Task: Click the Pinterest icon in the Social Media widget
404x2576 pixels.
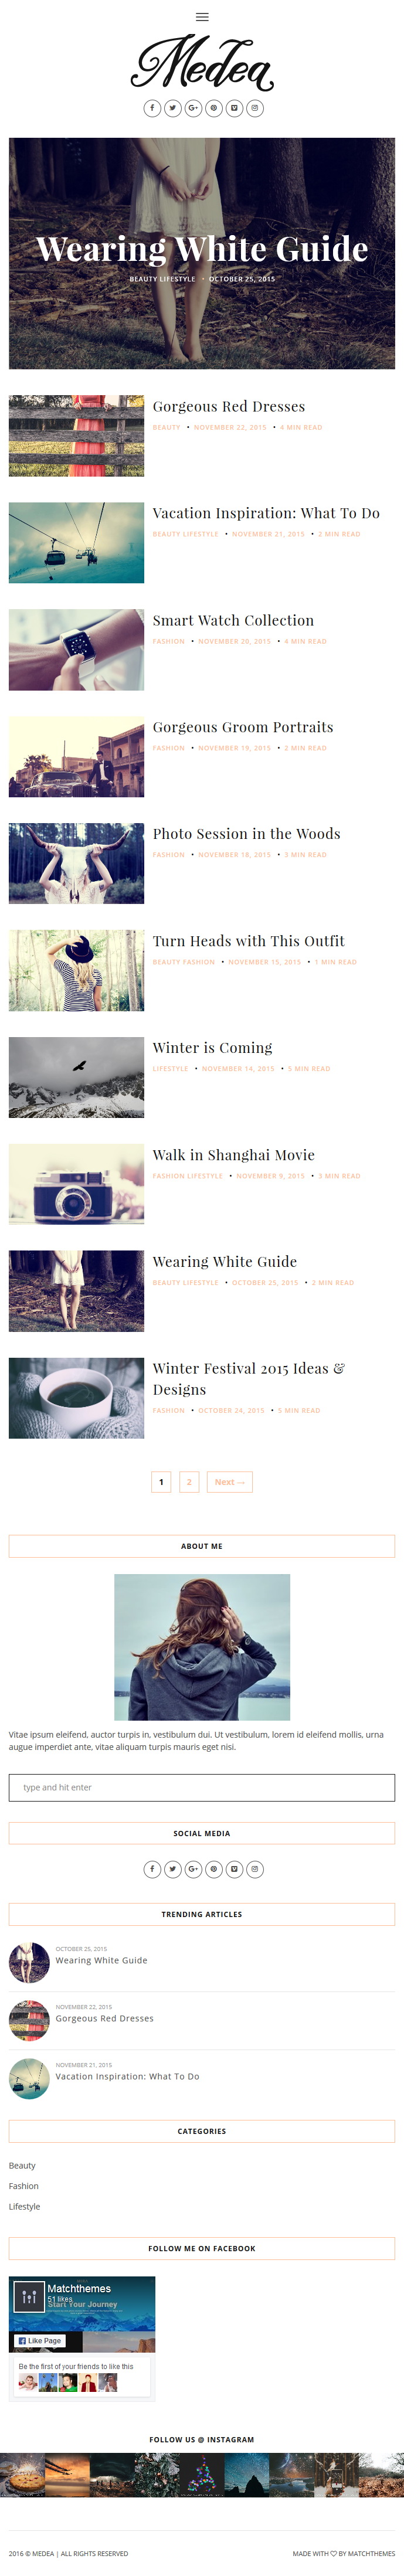Action: [x=213, y=1869]
